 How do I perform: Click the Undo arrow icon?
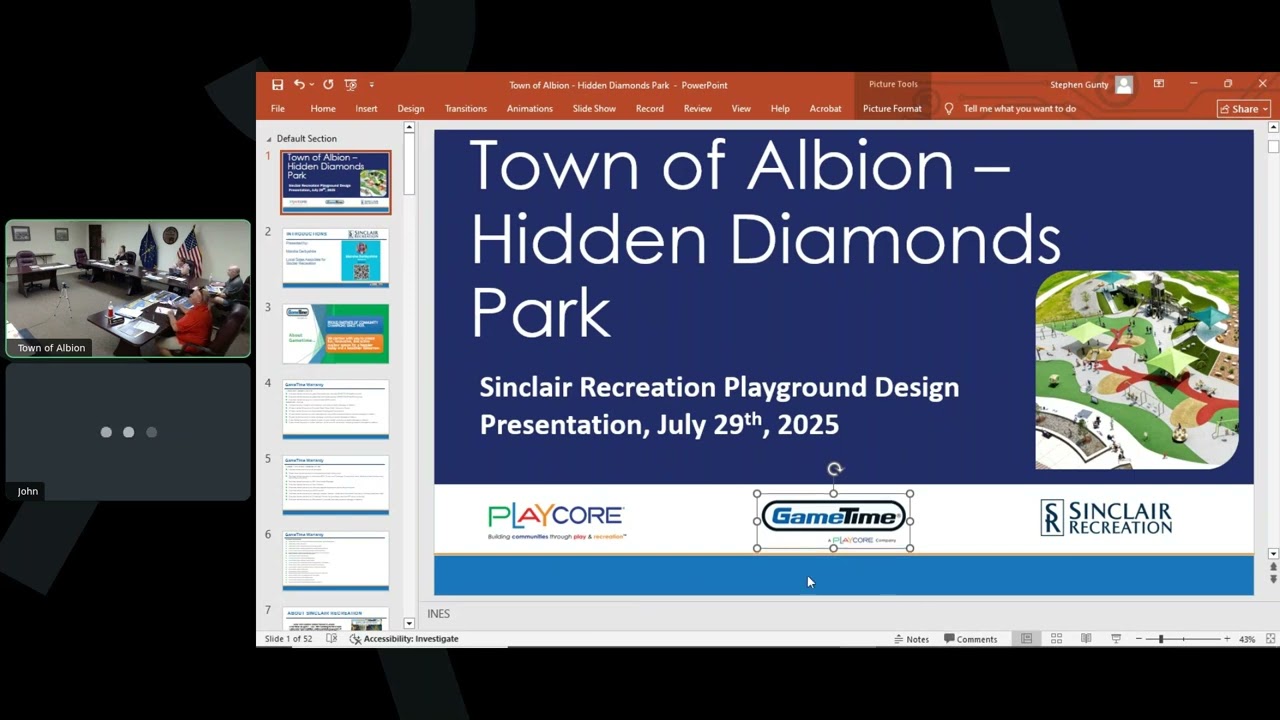click(x=298, y=85)
